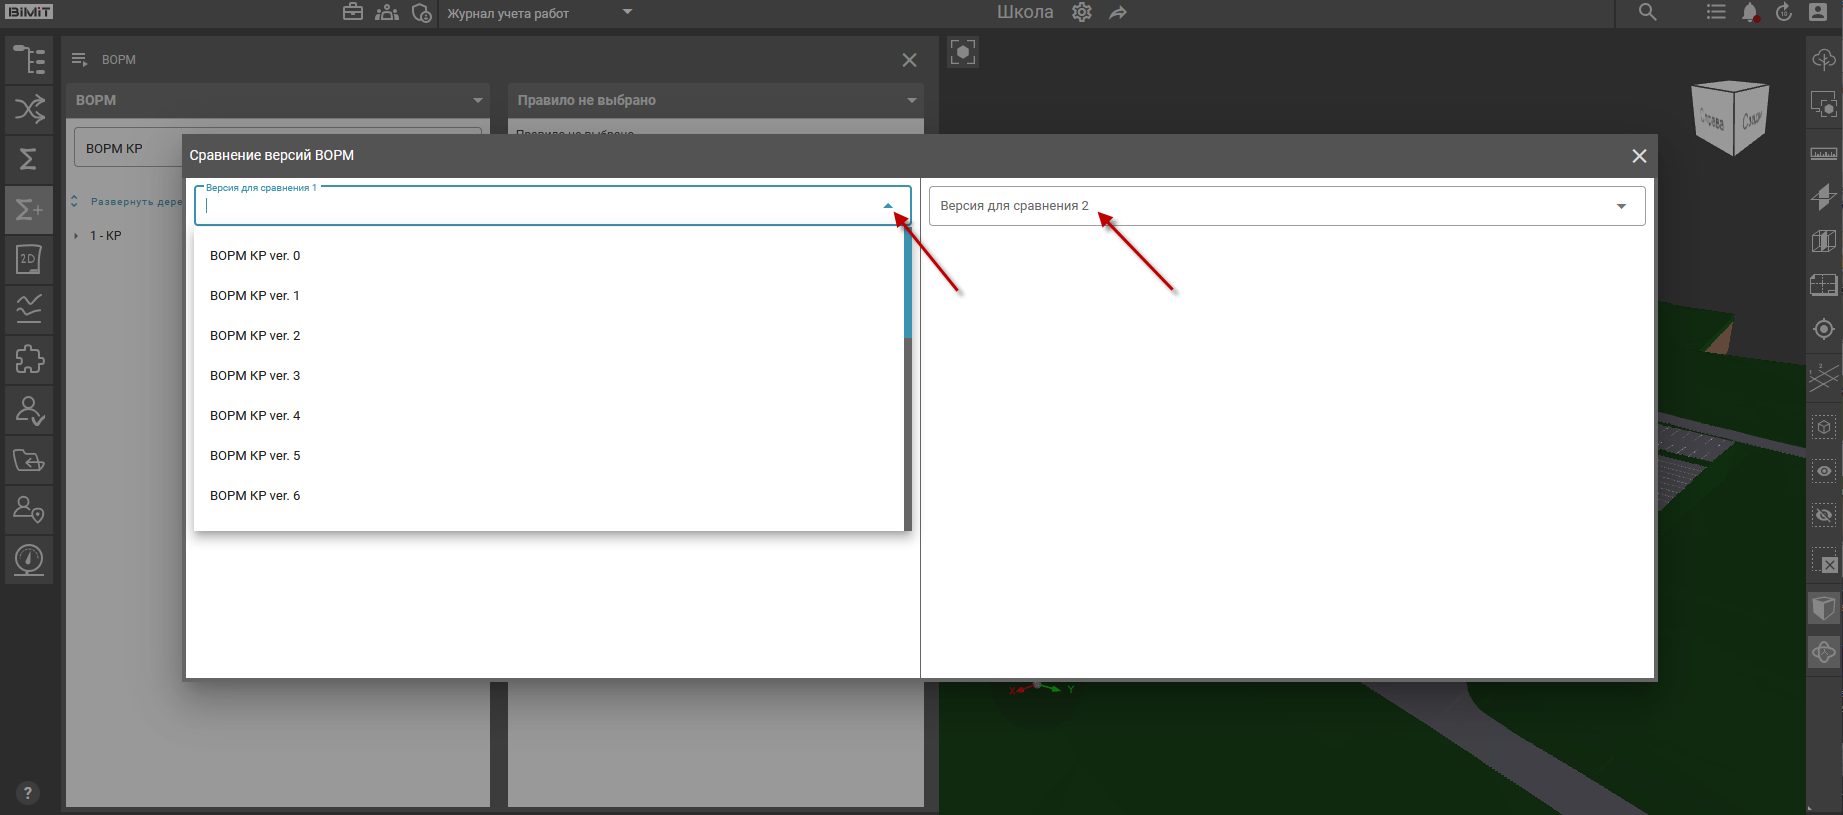The width and height of the screenshot is (1843, 815).
Task: Open the plugins puzzle piece icon
Action: click(29, 360)
